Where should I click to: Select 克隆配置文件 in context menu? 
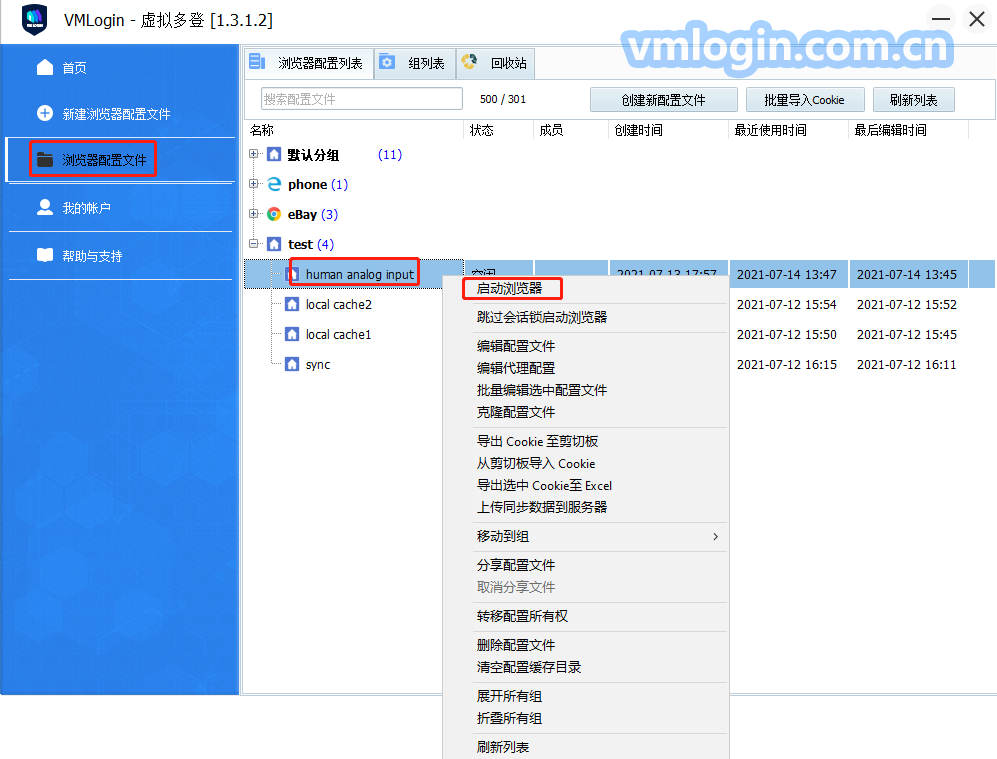(x=516, y=412)
